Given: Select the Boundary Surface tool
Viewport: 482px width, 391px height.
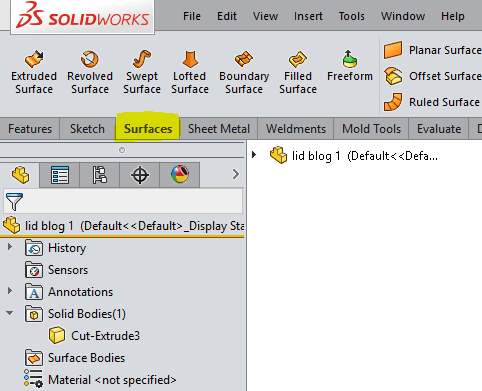Looking at the screenshot, I should click(x=244, y=72).
